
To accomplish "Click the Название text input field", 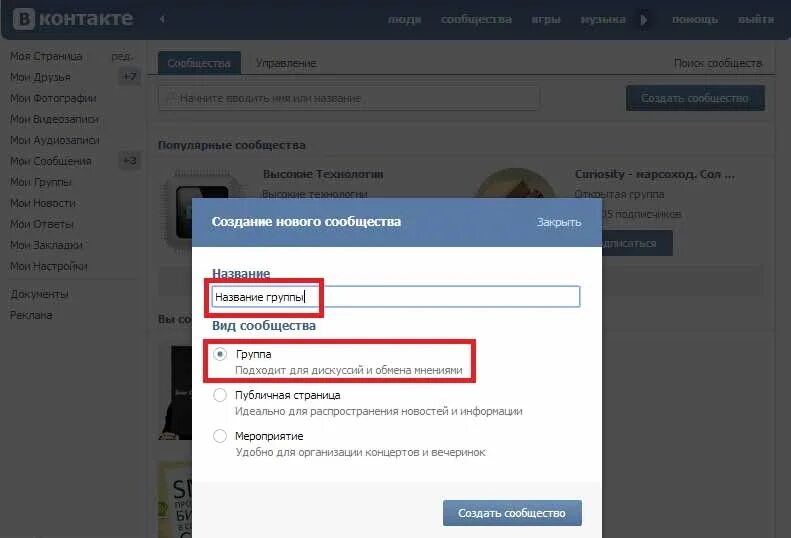I will tap(396, 296).
